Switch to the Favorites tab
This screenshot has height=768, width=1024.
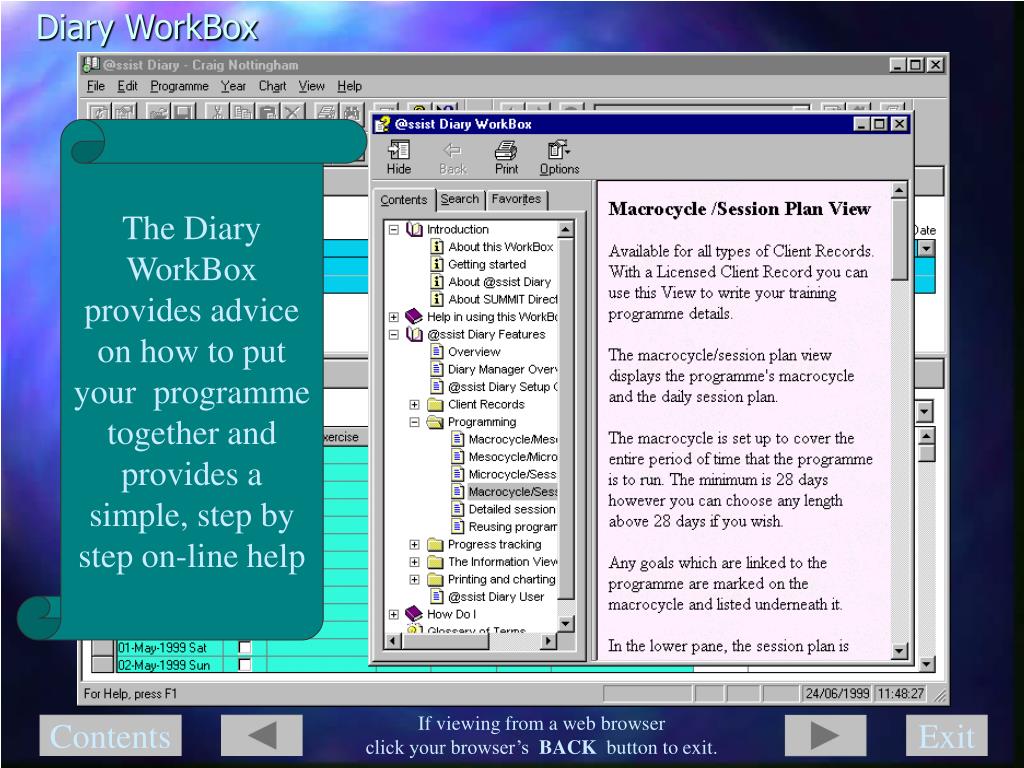[516, 199]
